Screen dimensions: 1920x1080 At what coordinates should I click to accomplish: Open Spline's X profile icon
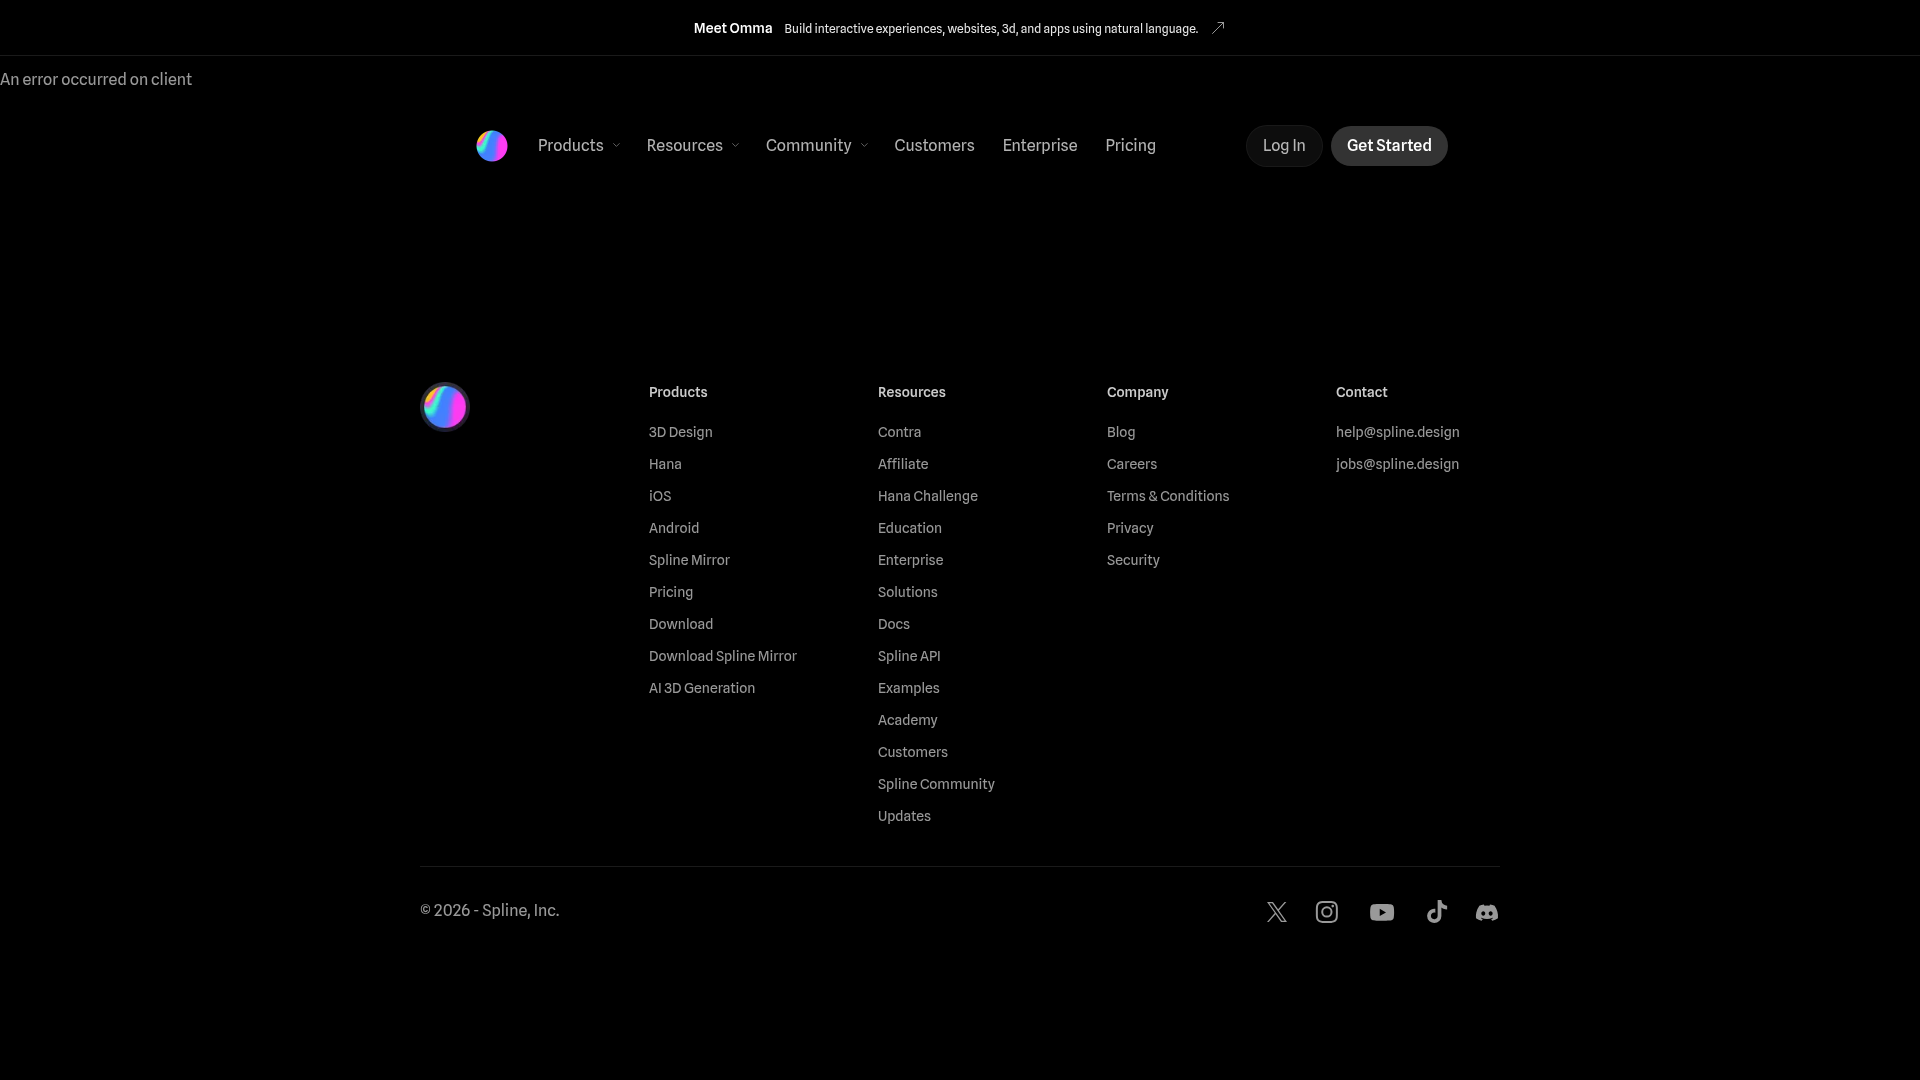click(x=1276, y=912)
